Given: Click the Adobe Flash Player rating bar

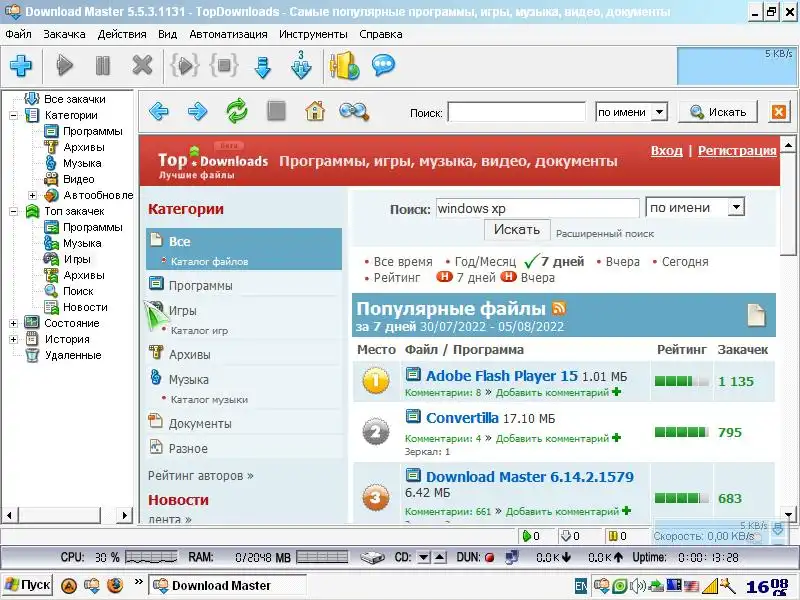Looking at the screenshot, I should pos(682,381).
